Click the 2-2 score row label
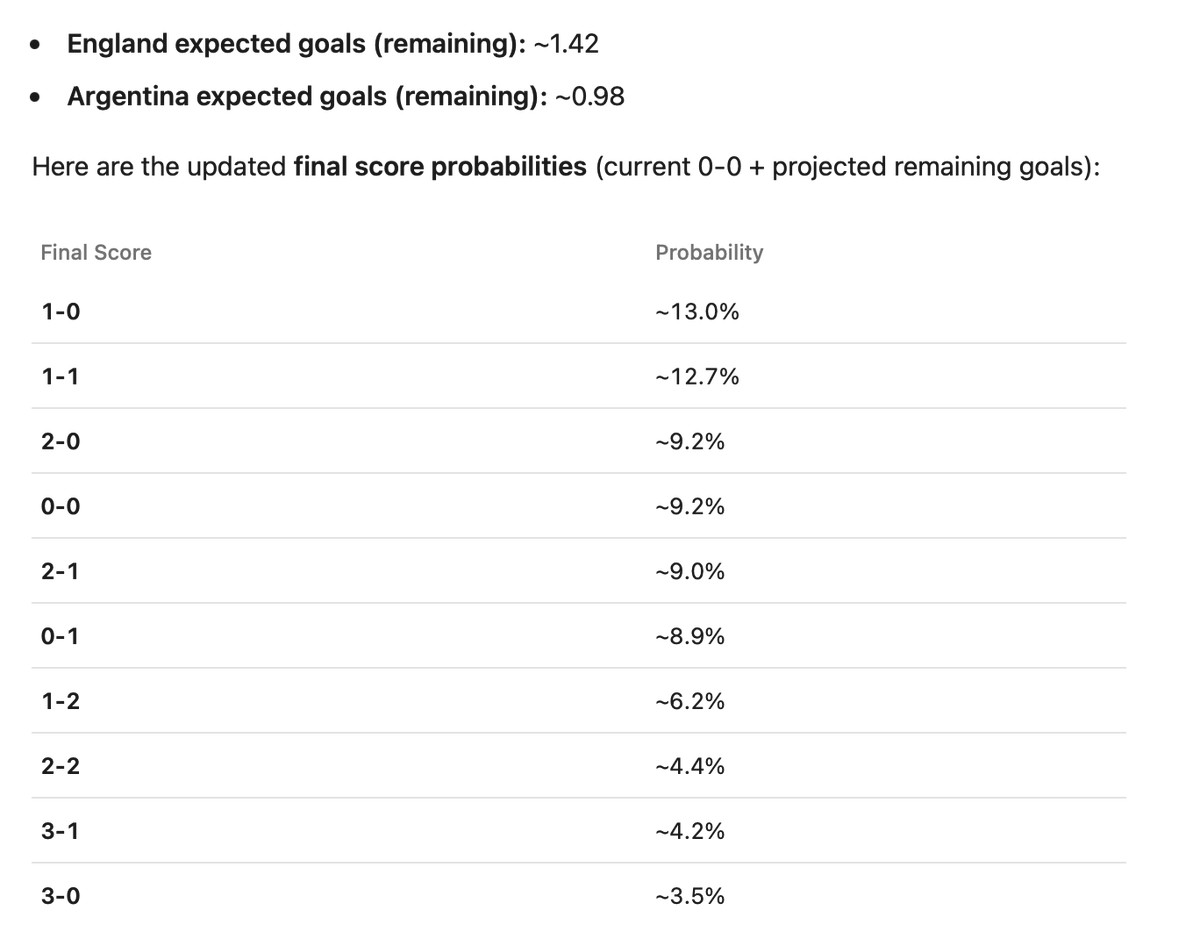 pyautogui.click(x=60, y=767)
